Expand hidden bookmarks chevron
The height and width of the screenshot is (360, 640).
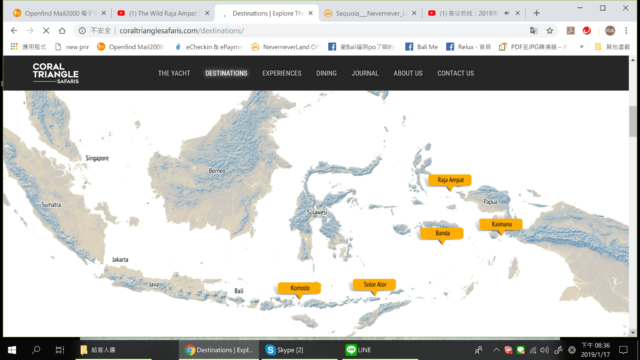[581, 47]
